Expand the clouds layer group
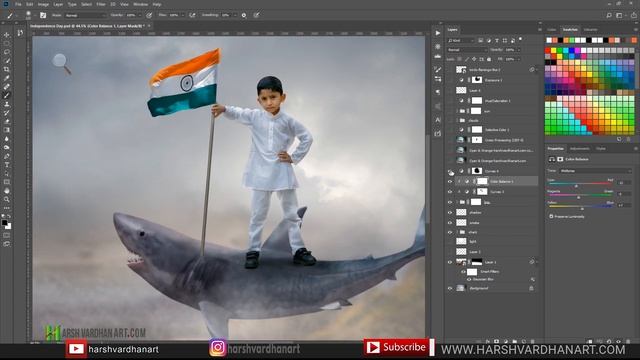The image size is (640, 360). (457, 121)
